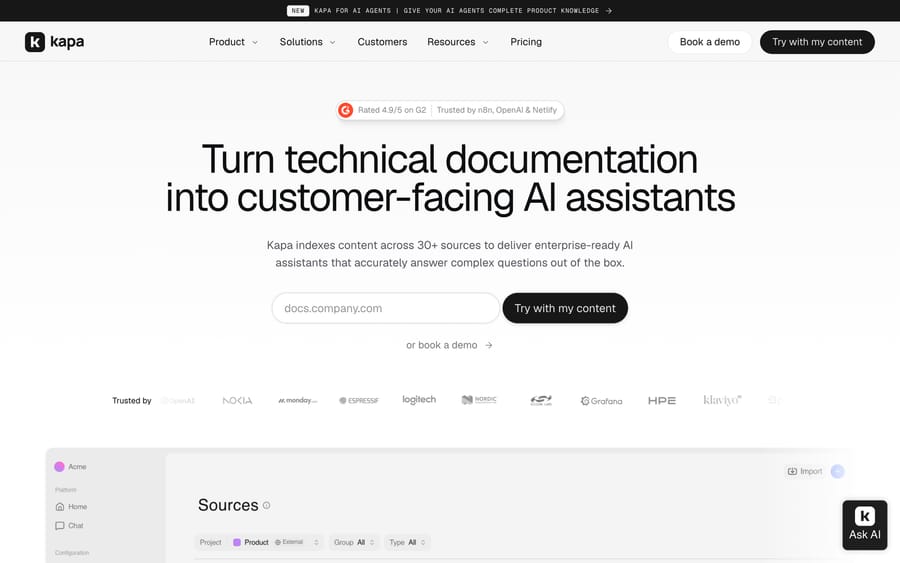Open the Kapa for AI Agents announcement banner
The height and width of the screenshot is (563, 900).
coord(449,10)
